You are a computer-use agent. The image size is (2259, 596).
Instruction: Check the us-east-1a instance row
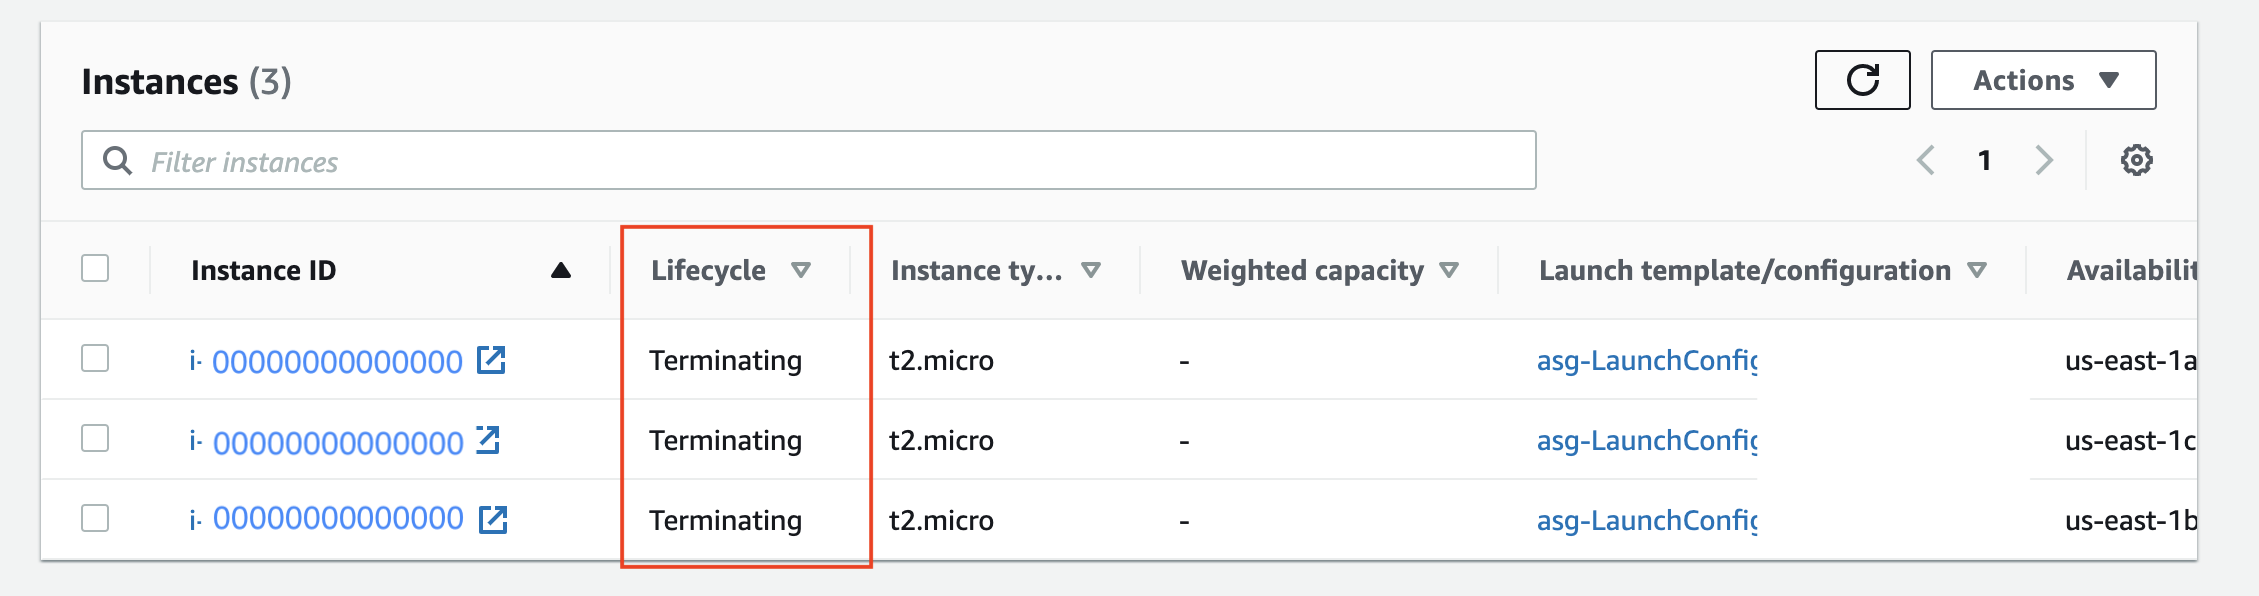[x=95, y=358]
